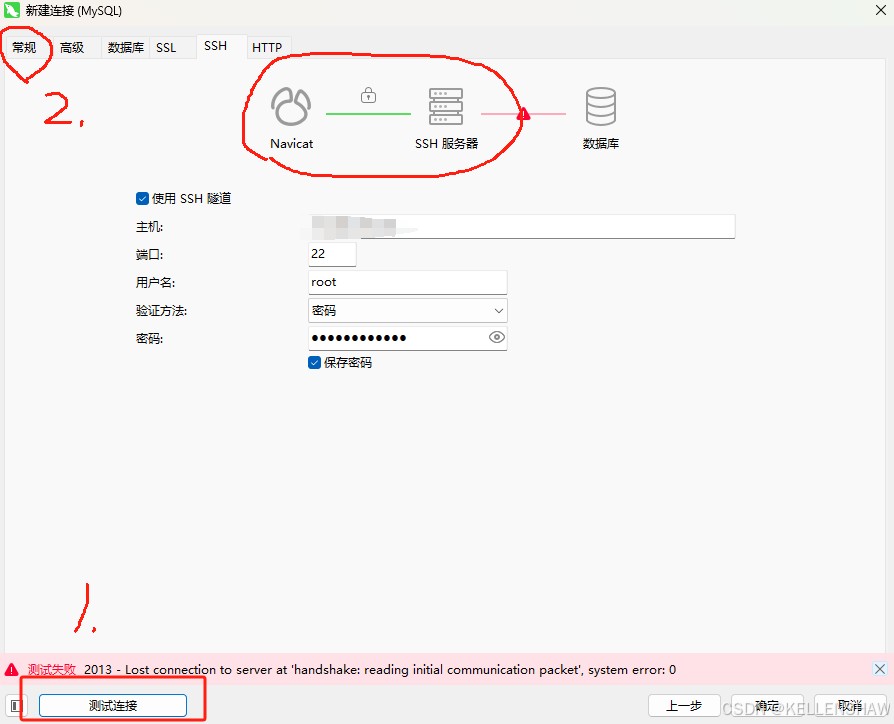Click the 验证方法 label
894x724 pixels.
pyautogui.click(x=161, y=311)
